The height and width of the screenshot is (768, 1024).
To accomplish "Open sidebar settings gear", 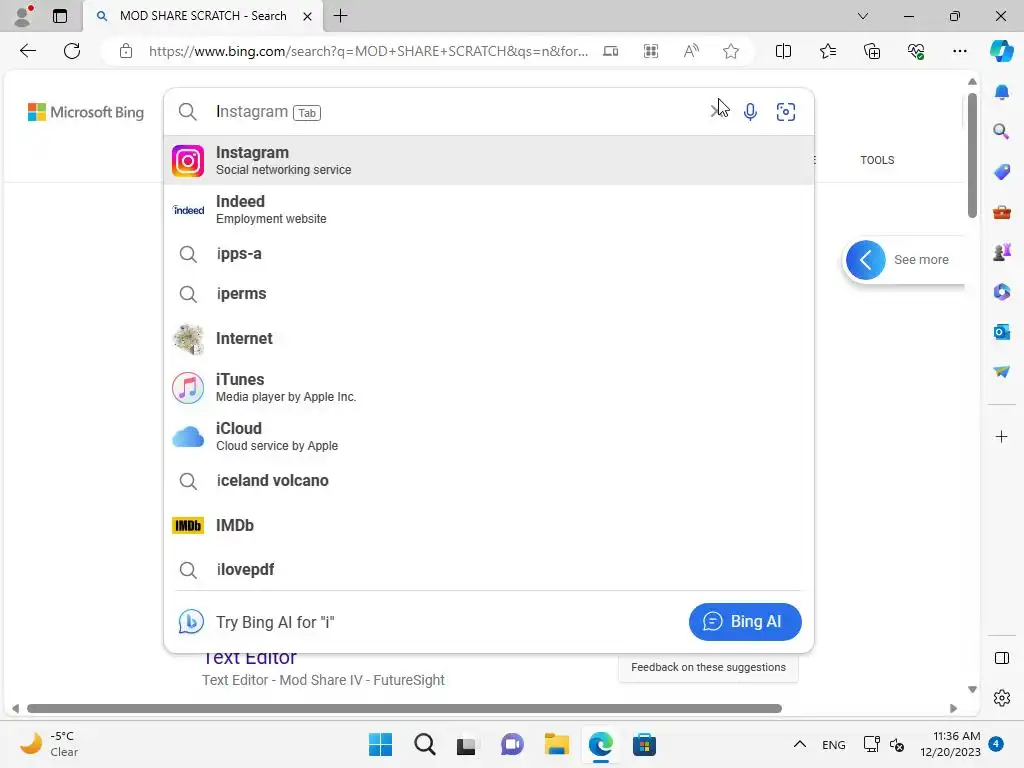I will [x=1001, y=698].
